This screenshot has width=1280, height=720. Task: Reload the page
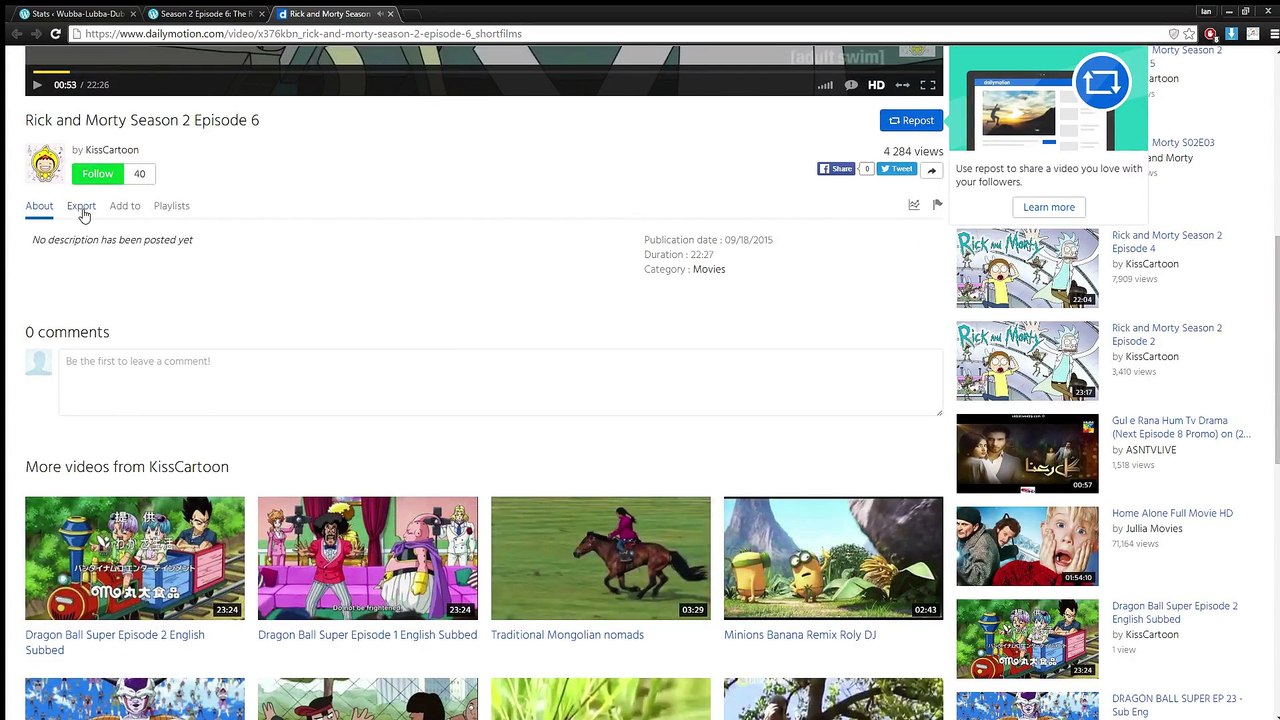(56, 34)
